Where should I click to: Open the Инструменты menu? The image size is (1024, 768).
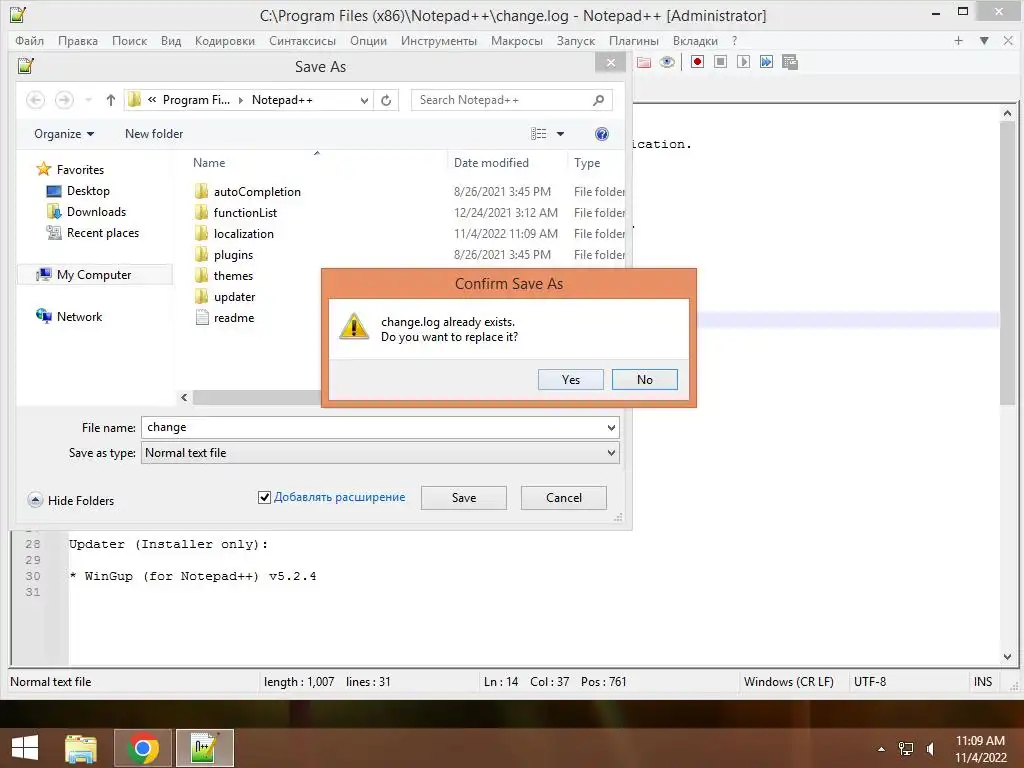point(439,40)
